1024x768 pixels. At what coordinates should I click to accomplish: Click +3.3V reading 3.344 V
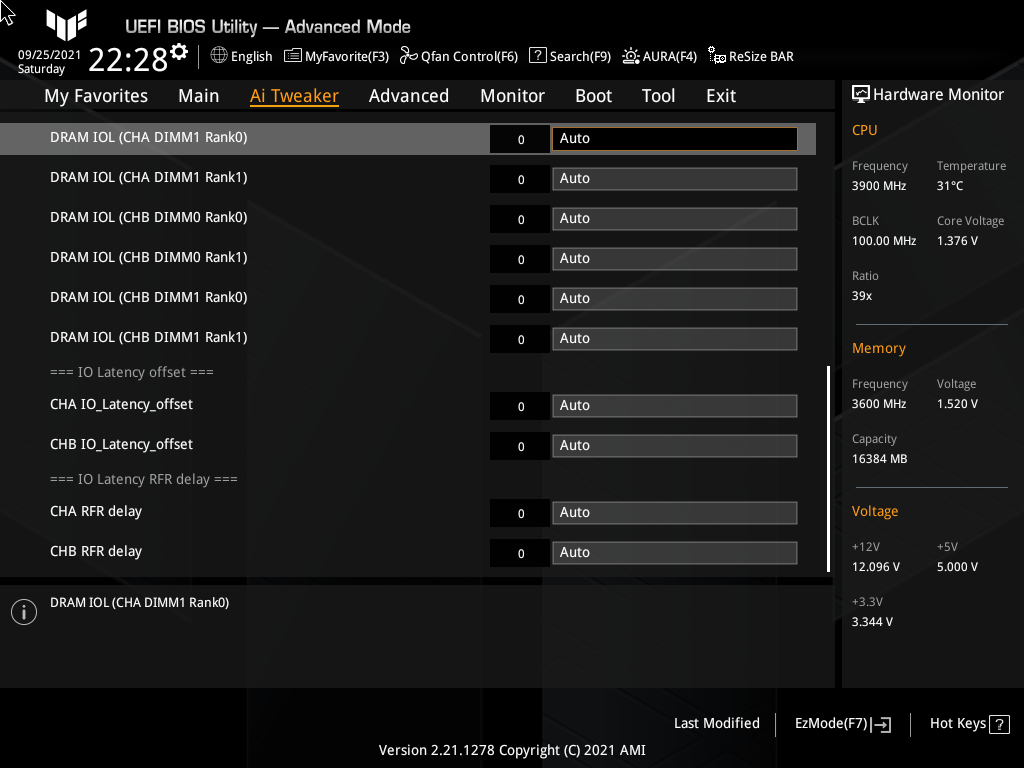[x=872, y=622]
